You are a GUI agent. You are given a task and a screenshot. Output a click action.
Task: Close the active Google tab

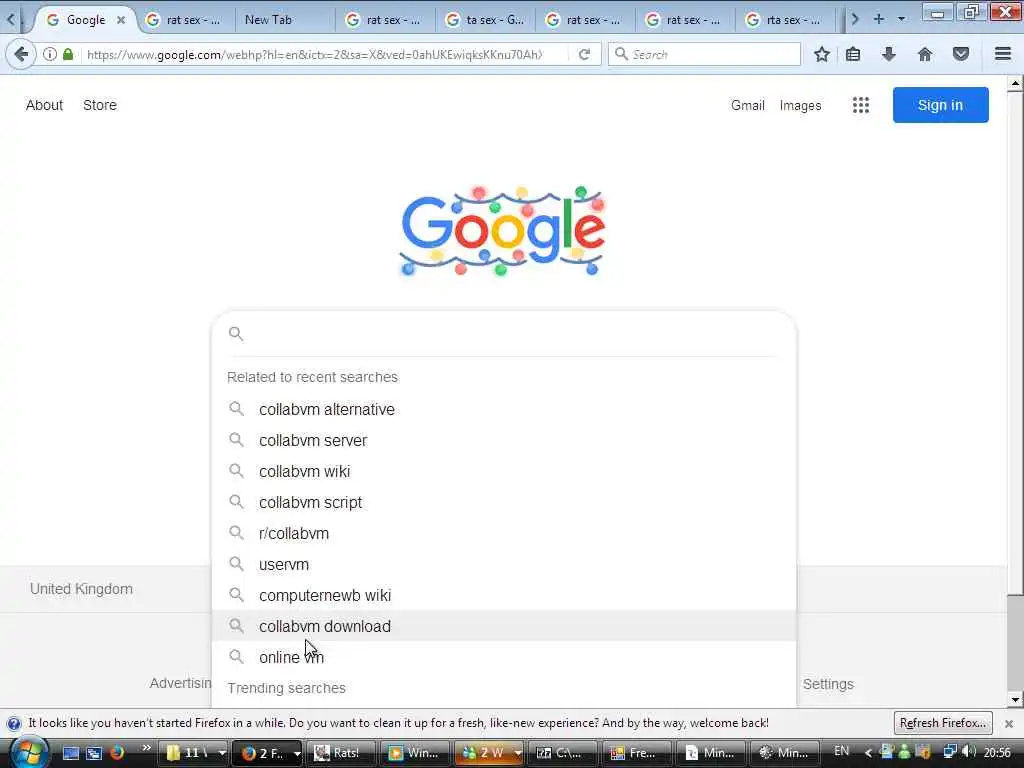click(x=121, y=20)
